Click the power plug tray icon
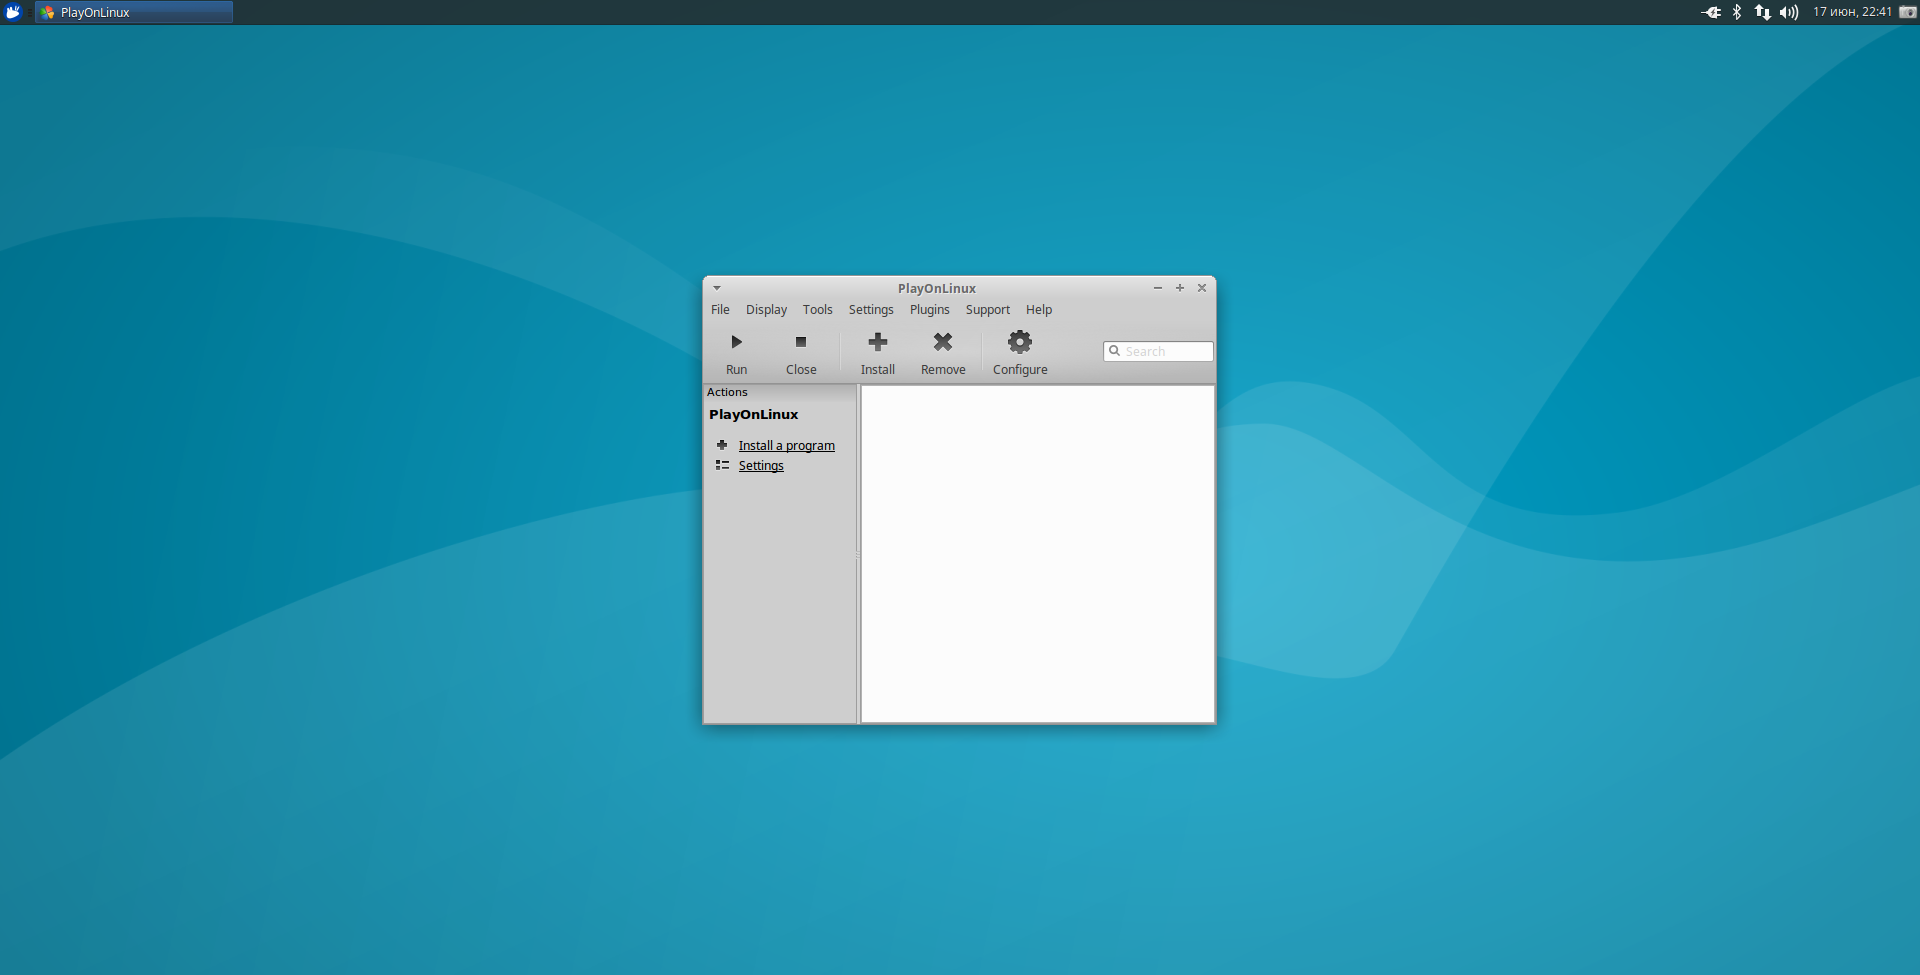Viewport: 1920px width, 975px height. click(x=1711, y=12)
